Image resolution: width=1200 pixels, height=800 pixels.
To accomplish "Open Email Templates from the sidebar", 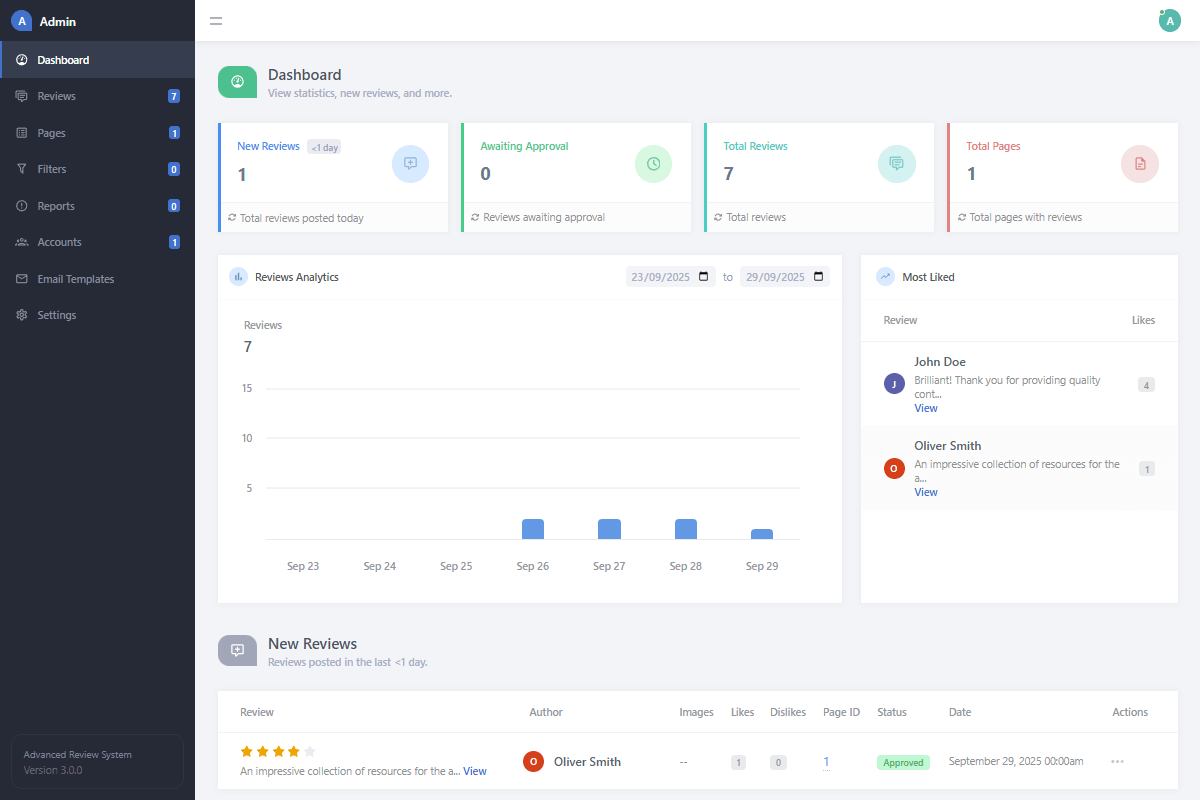I will click(x=75, y=278).
